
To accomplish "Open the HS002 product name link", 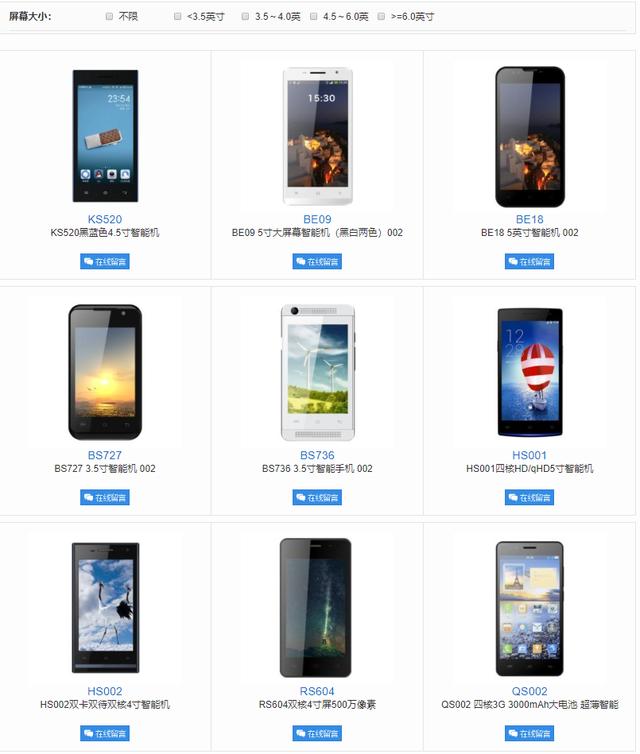I will tap(105, 691).
